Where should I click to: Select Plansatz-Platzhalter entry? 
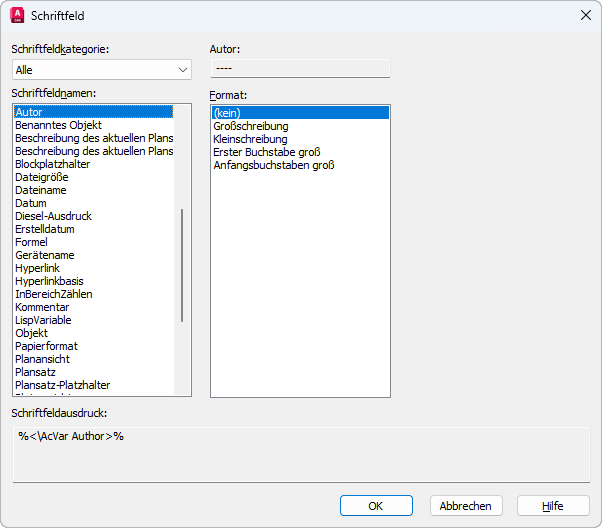click(62, 385)
